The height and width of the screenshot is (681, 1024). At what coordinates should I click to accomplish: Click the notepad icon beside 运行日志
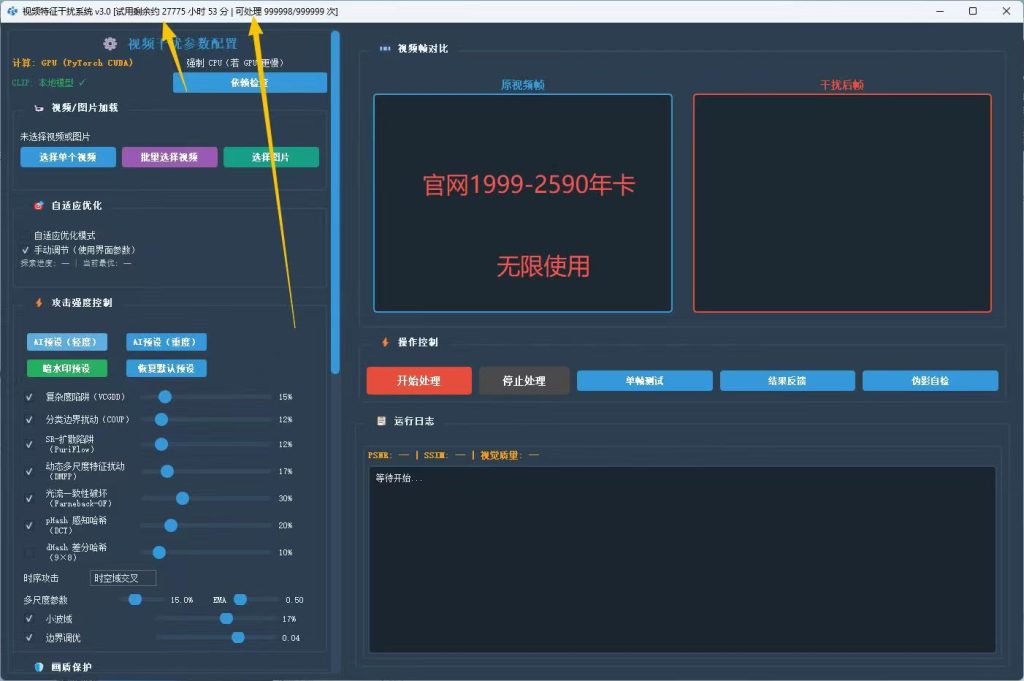point(381,421)
